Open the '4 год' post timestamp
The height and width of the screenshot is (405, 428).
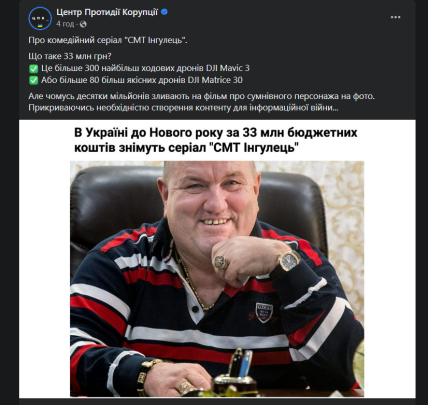click(x=65, y=24)
